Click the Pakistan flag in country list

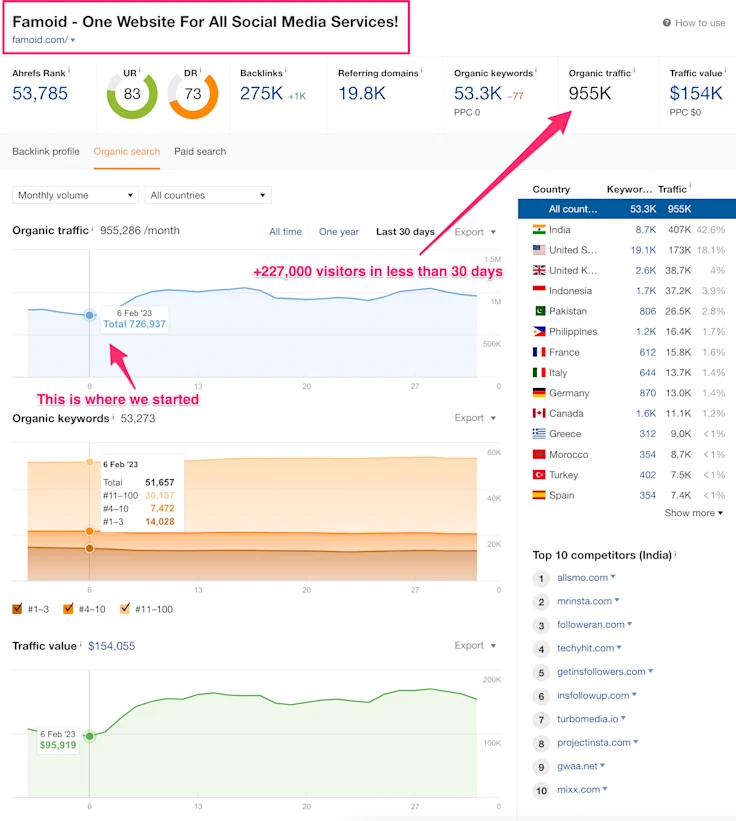tap(539, 311)
